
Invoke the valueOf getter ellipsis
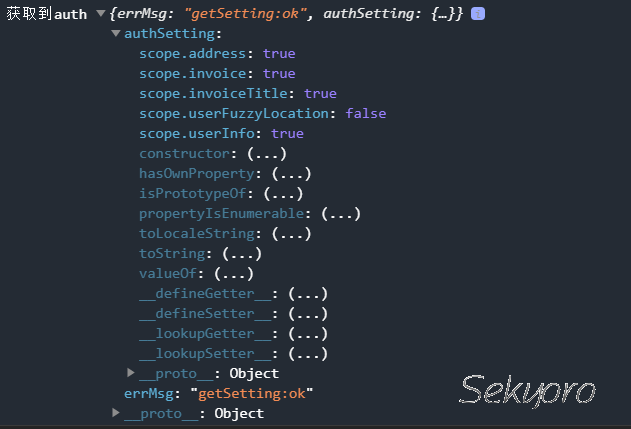click(x=233, y=274)
